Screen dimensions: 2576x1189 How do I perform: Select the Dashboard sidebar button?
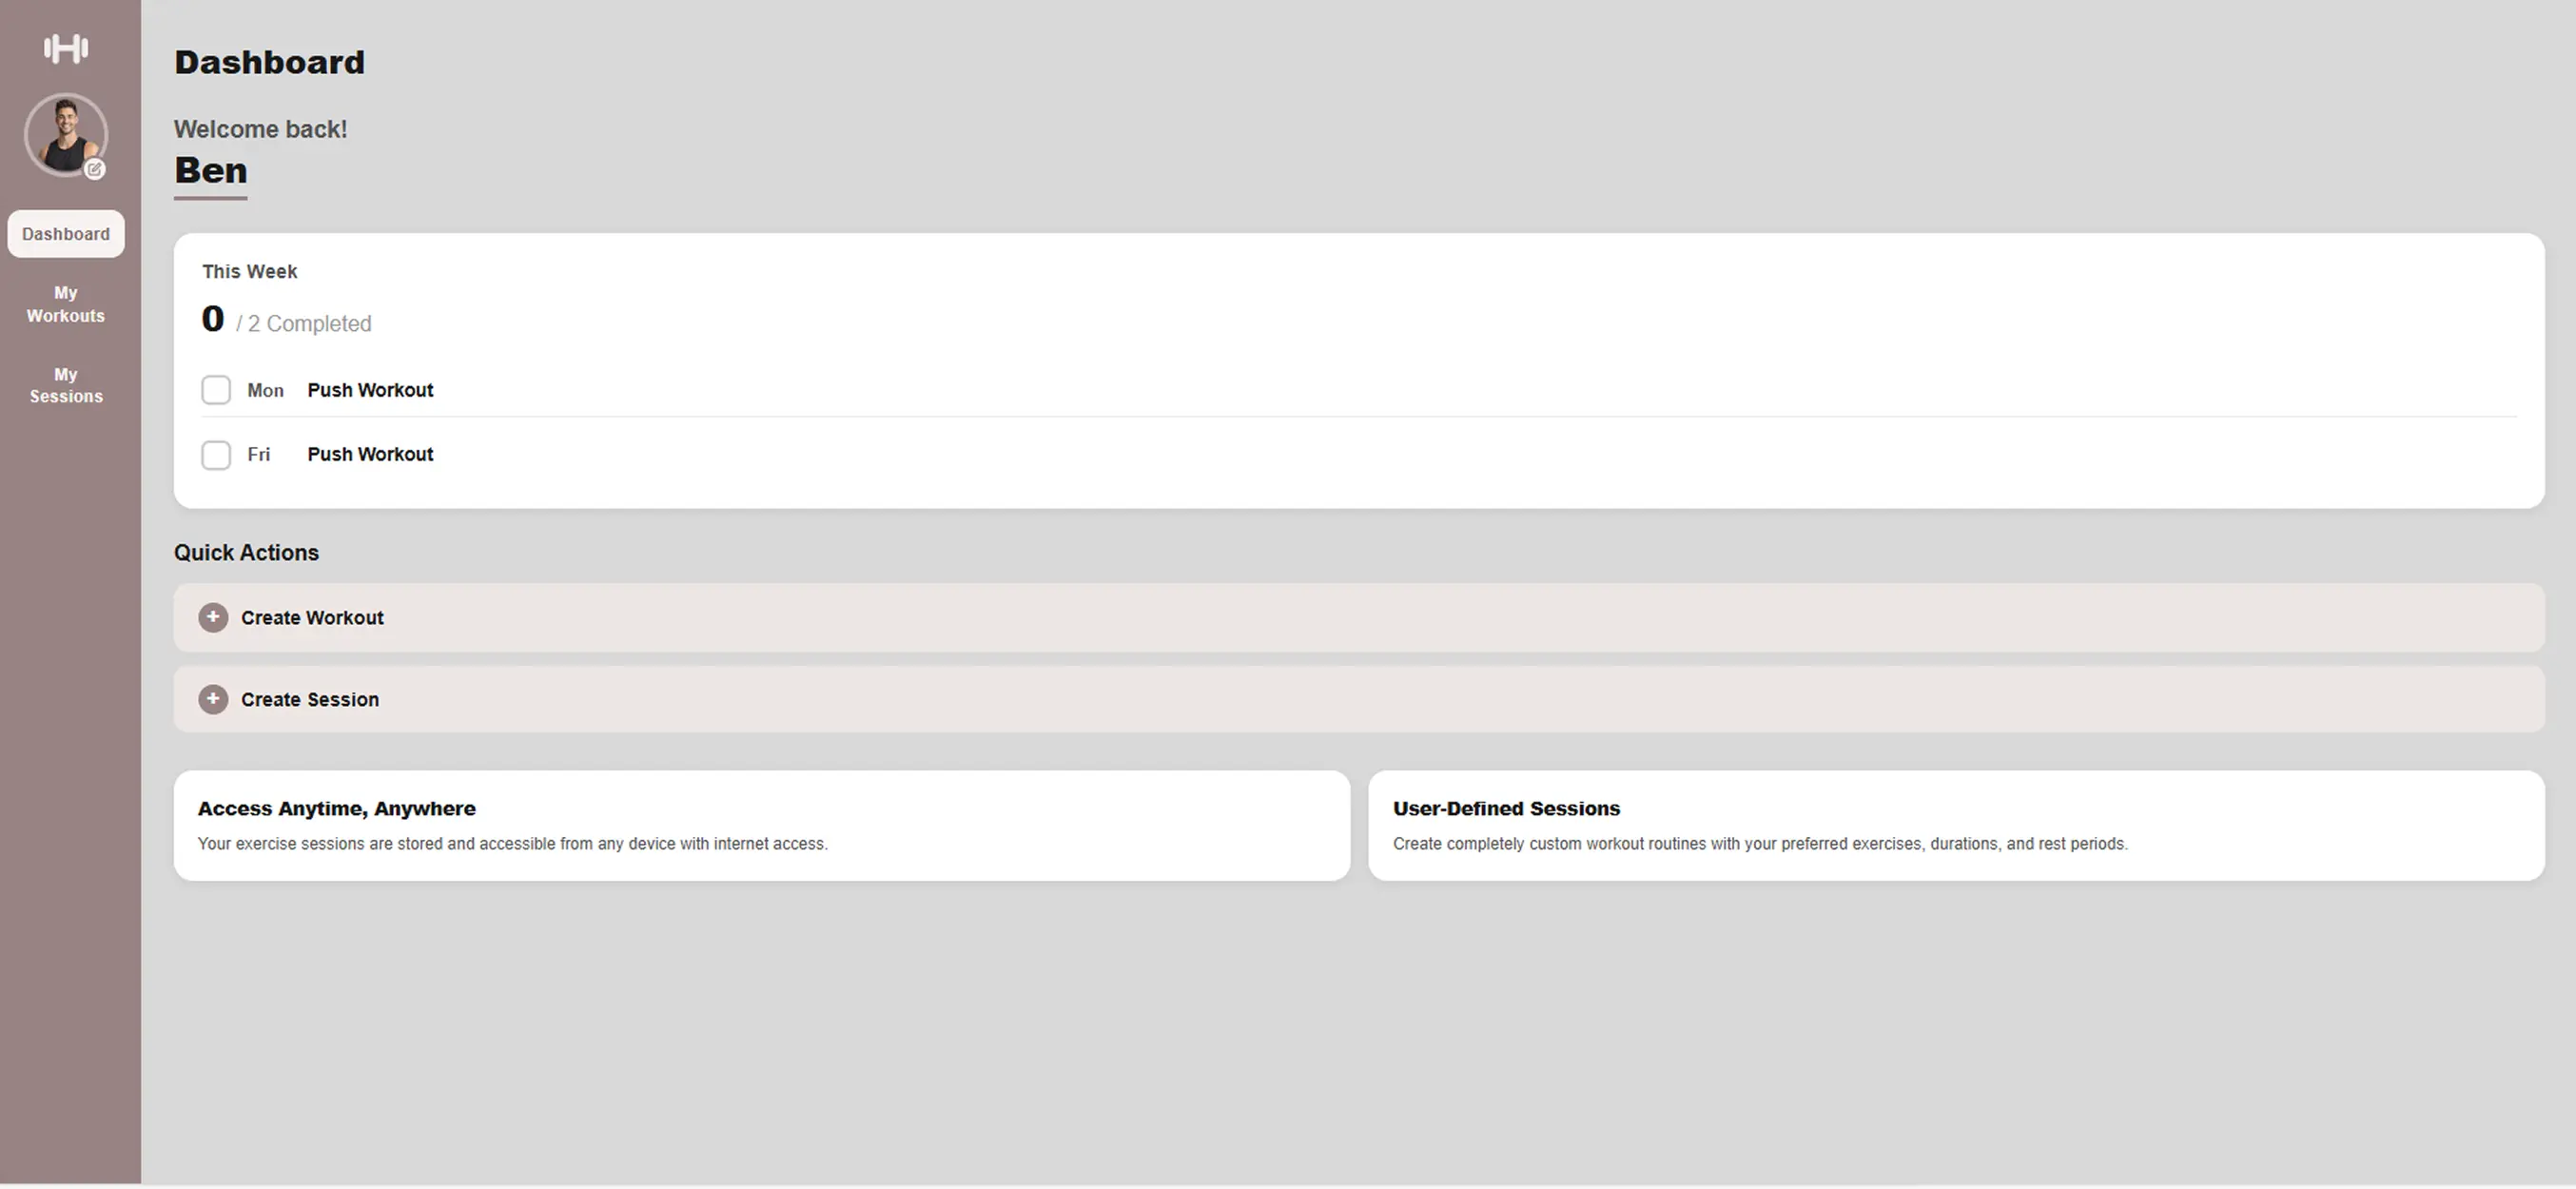click(65, 233)
